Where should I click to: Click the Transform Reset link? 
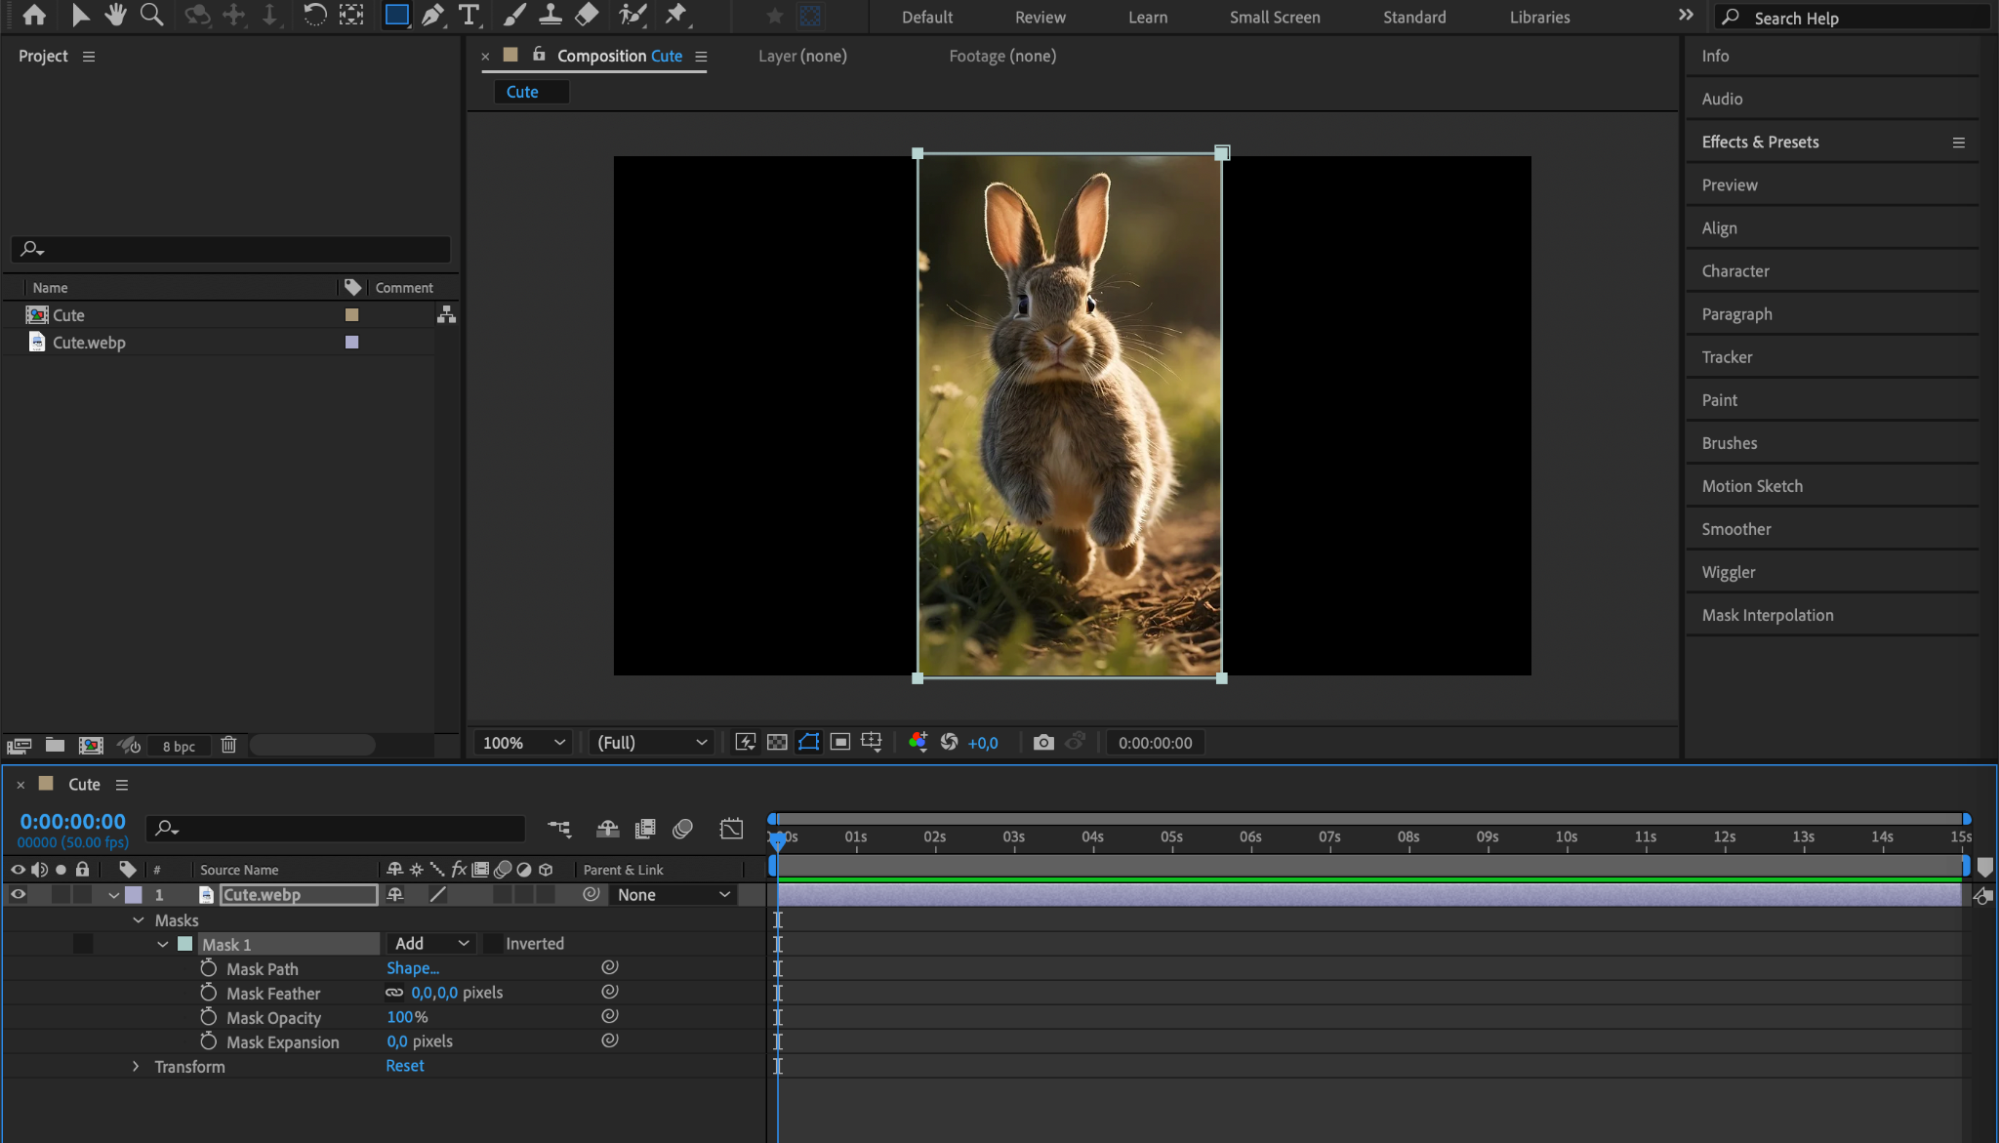point(405,1066)
